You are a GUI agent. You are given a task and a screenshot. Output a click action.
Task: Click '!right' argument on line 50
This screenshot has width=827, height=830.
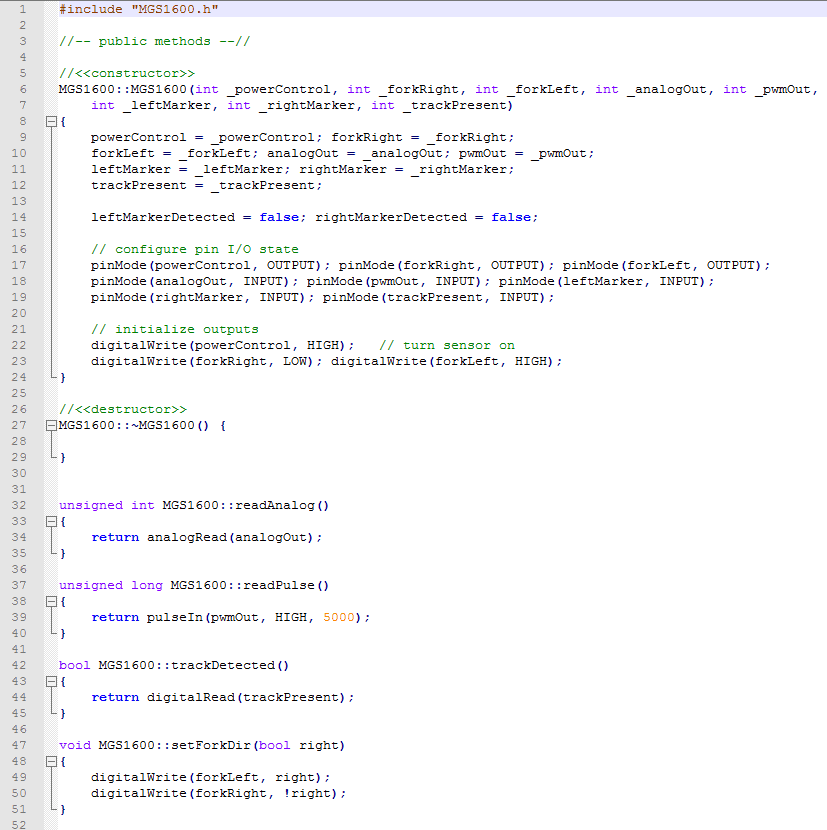coord(307,793)
